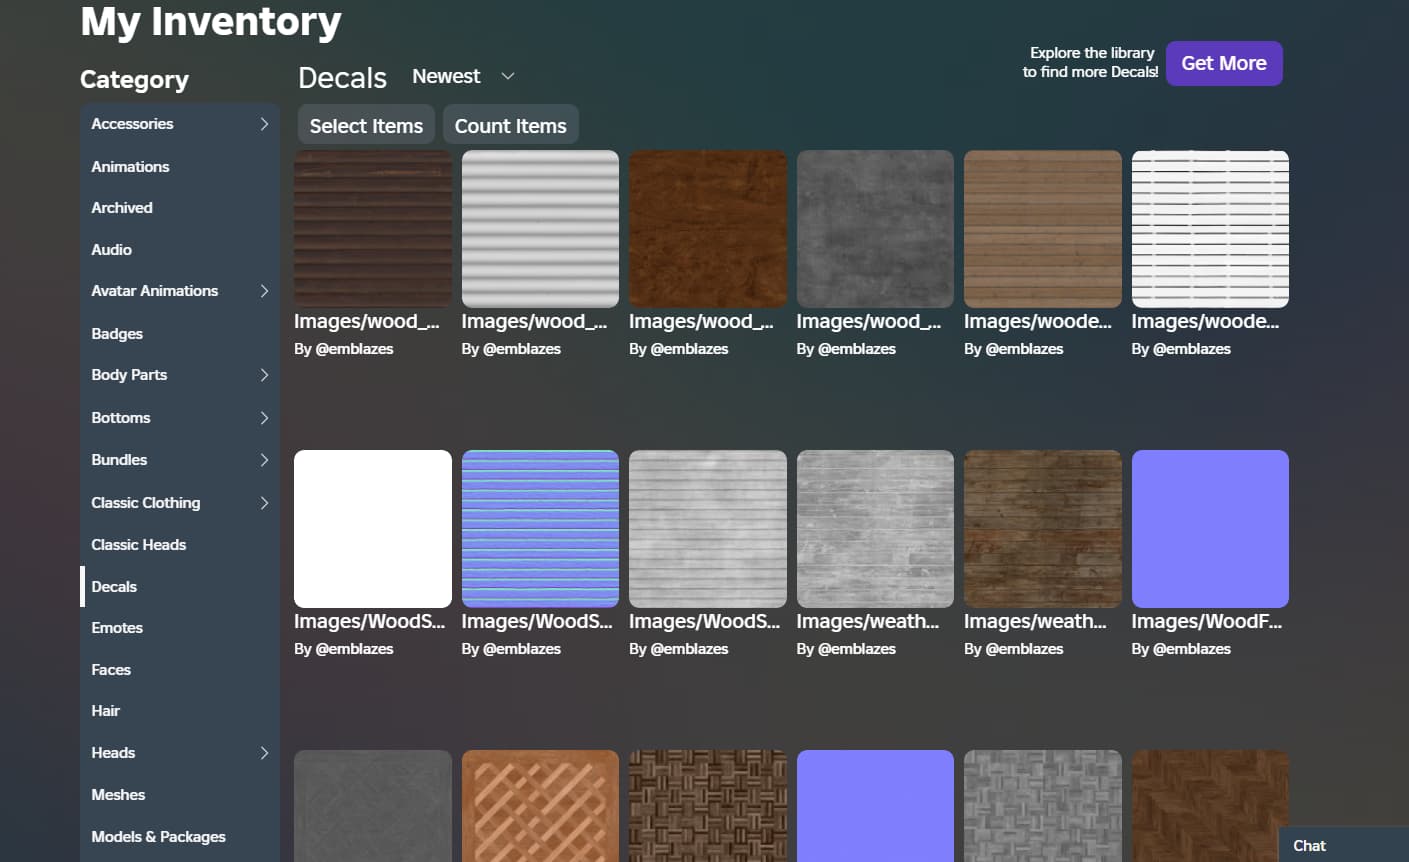Click the Get More button
Viewport: 1409px width, 862px height.
point(1224,63)
